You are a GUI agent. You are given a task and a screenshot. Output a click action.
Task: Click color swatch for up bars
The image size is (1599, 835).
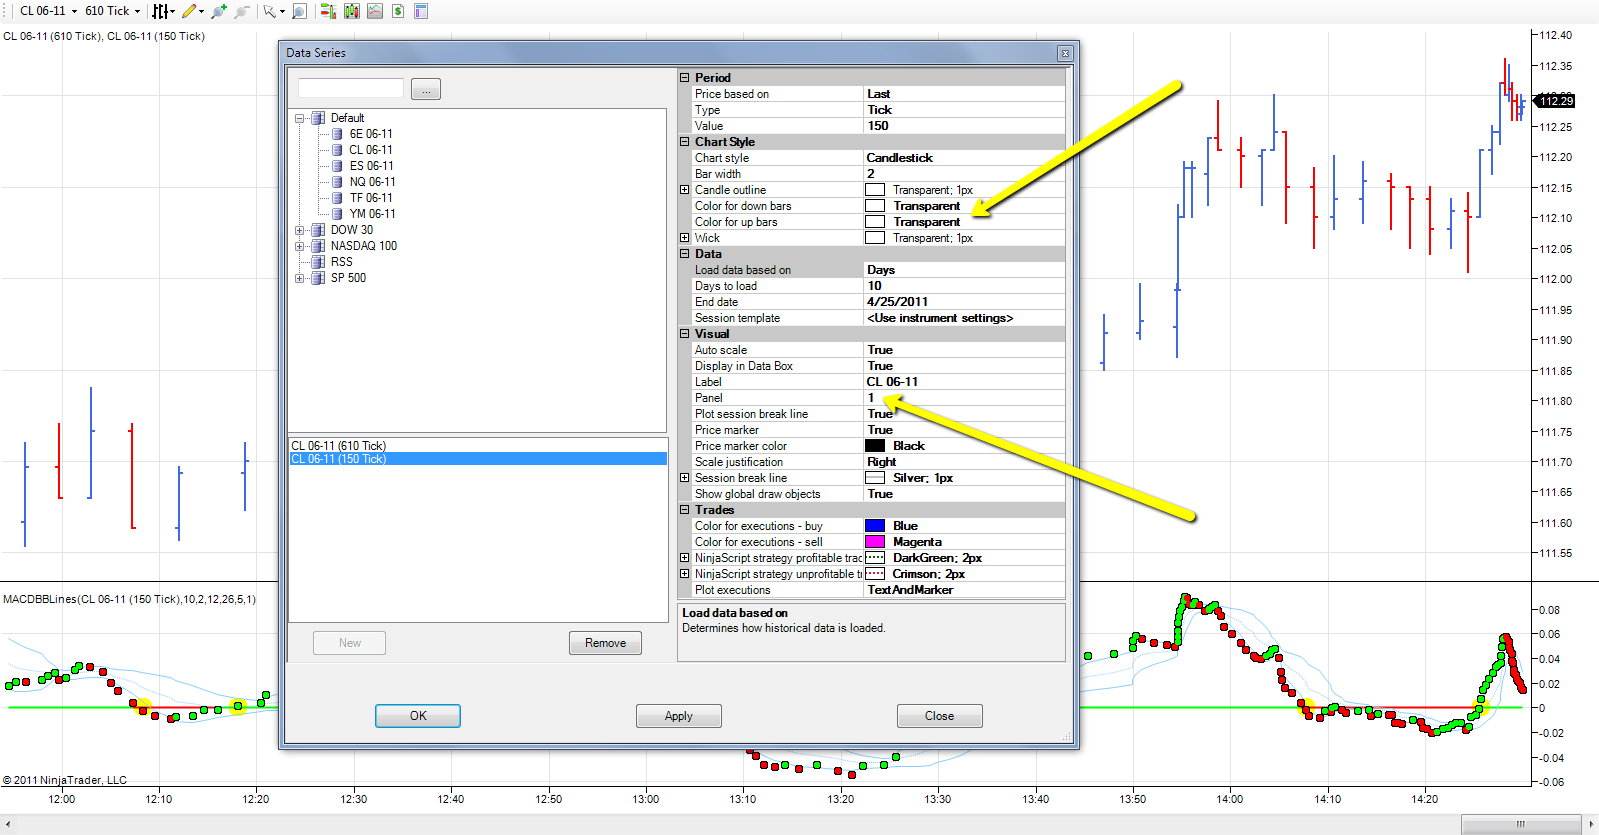[x=875, y=222]
